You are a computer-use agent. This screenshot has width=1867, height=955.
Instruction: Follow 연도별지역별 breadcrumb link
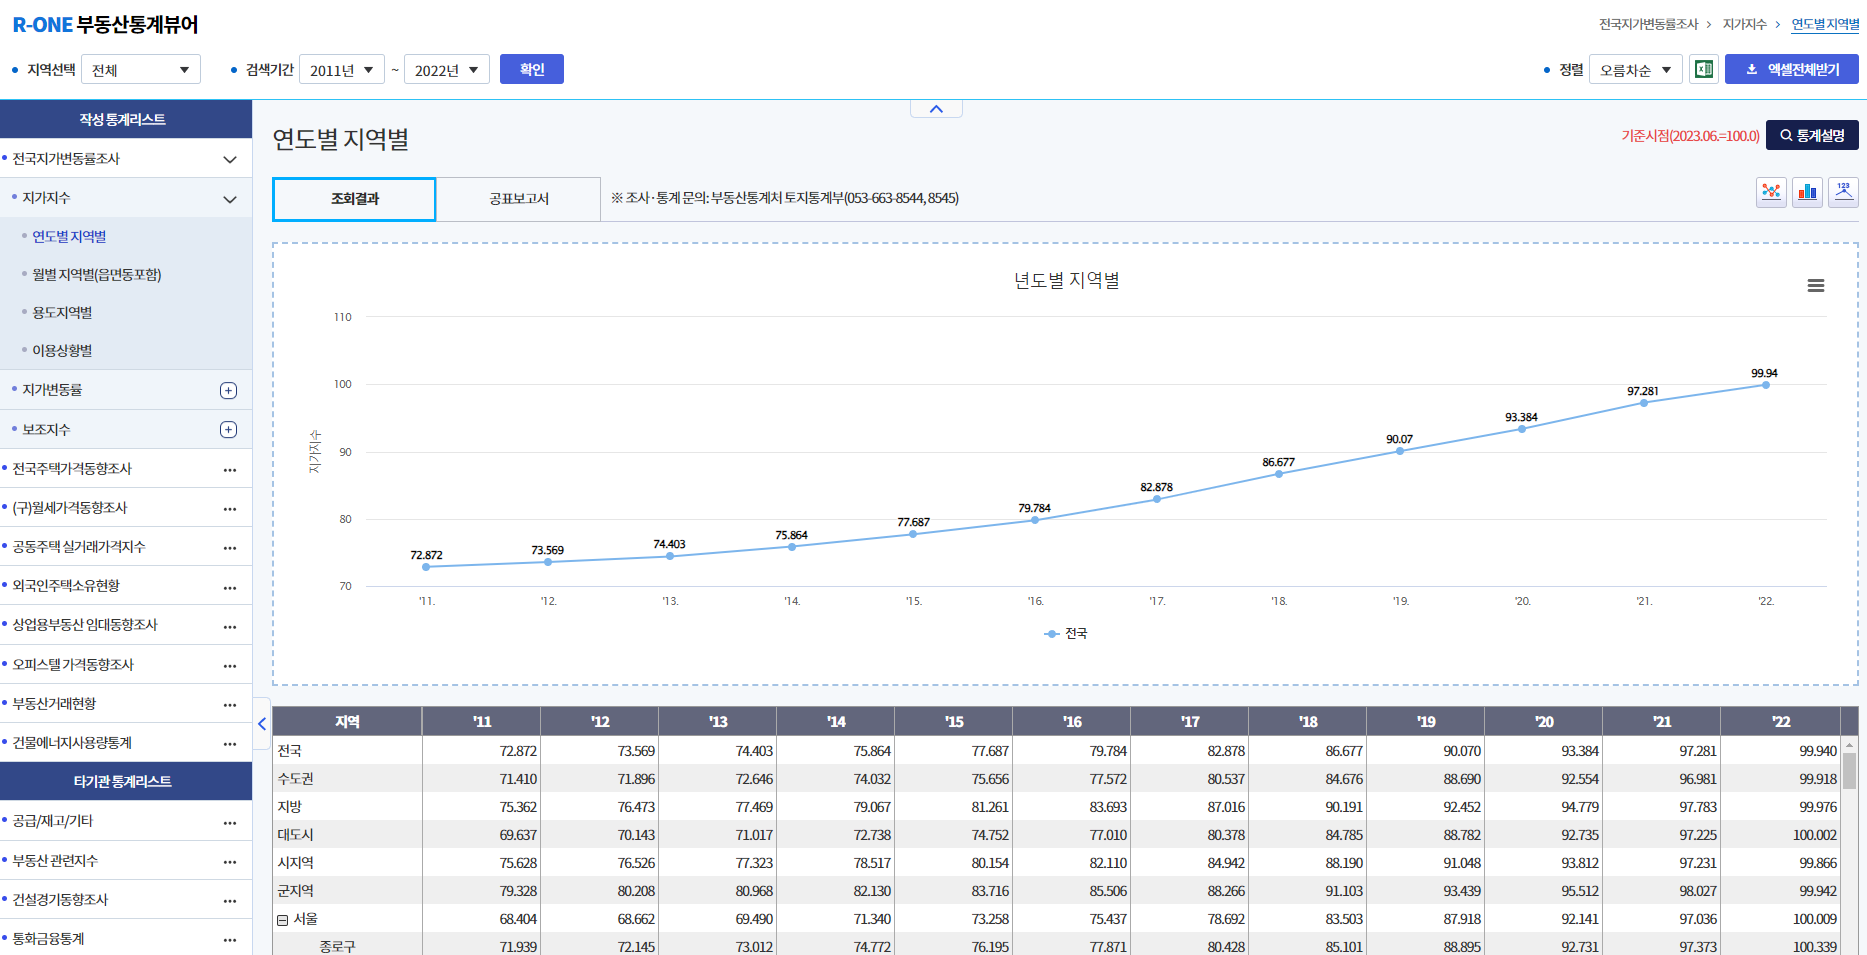tap(1825, 24)
